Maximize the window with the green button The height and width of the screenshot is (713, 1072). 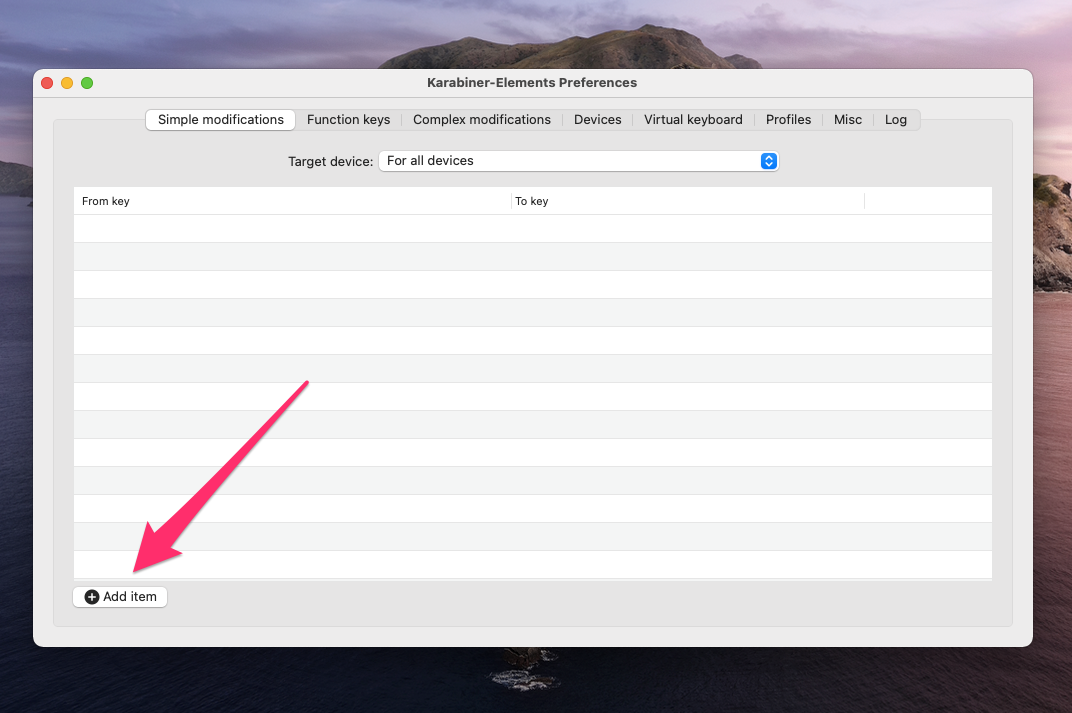87,83
